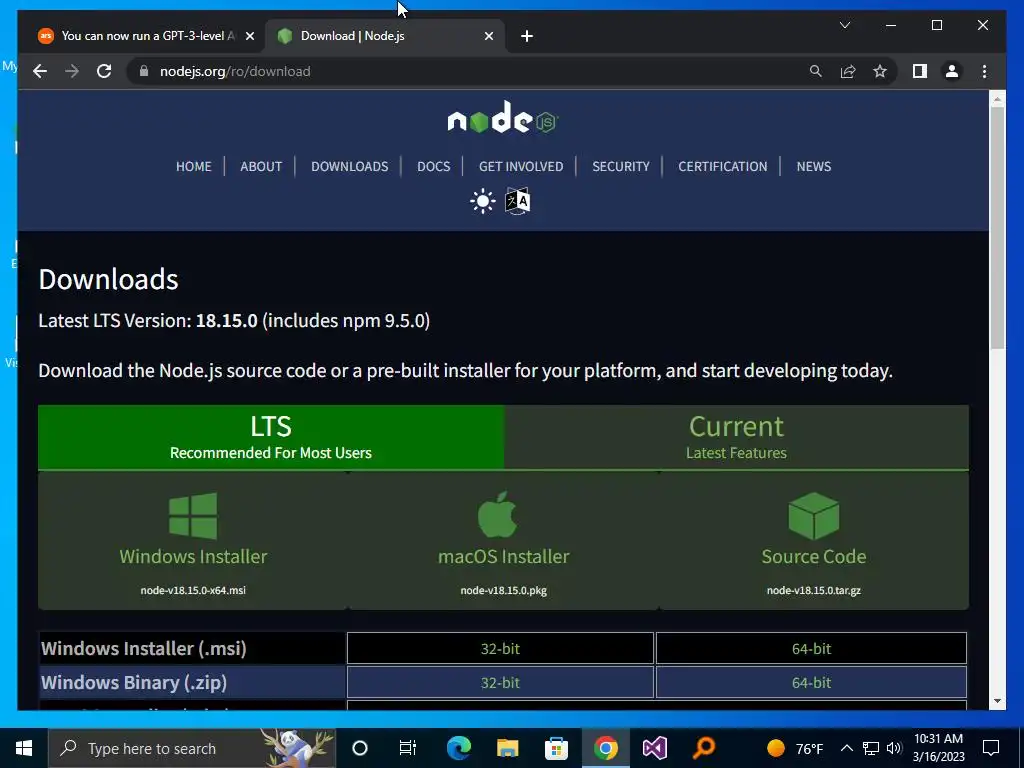Open Microsoft Store from the taskbar
This screenshot has height=768, width=1024.
(556, 748)
